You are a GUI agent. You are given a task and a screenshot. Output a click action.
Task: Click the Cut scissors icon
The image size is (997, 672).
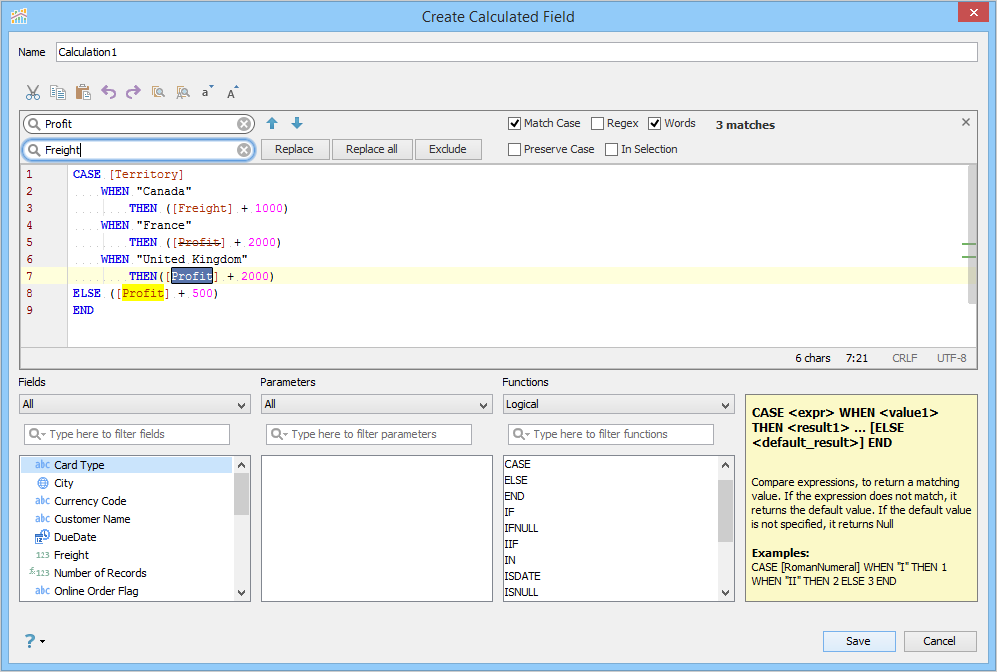[32, 93]
